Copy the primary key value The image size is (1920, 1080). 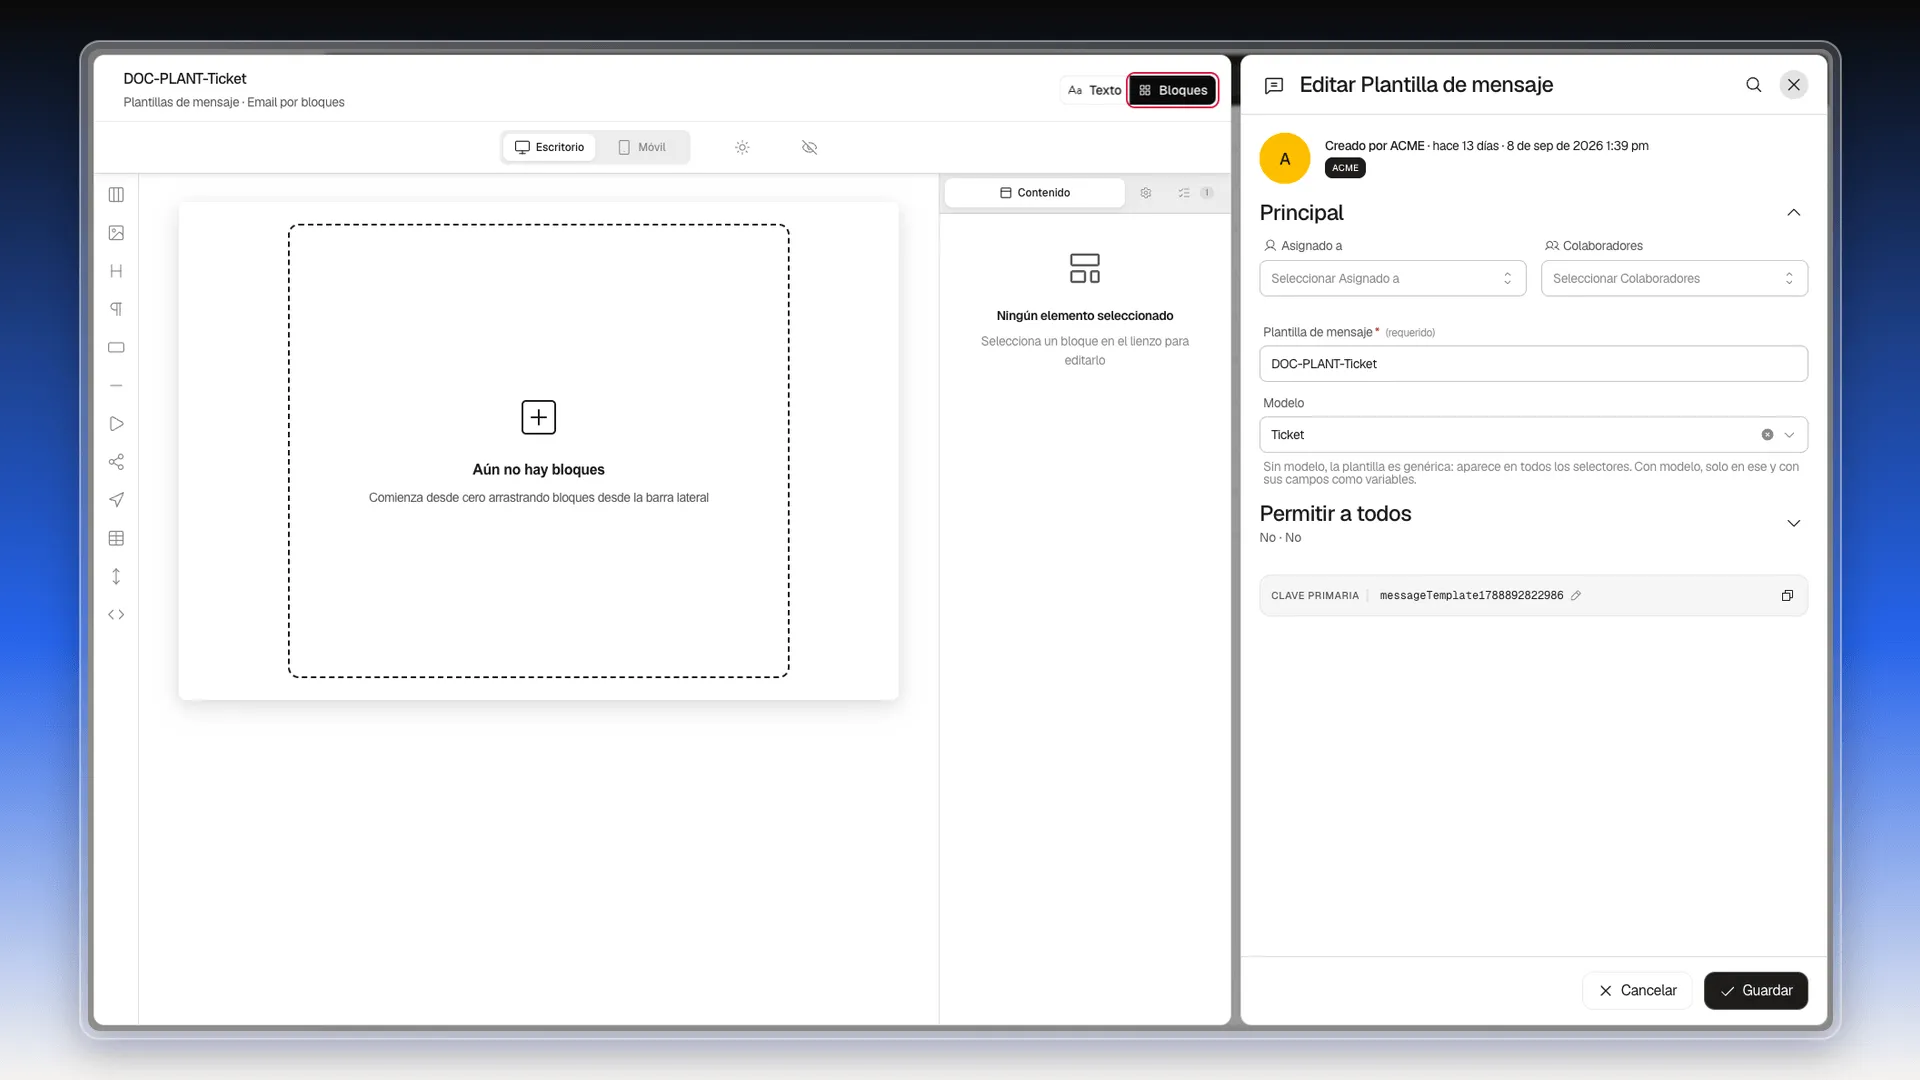click(x=1787, y=596)
